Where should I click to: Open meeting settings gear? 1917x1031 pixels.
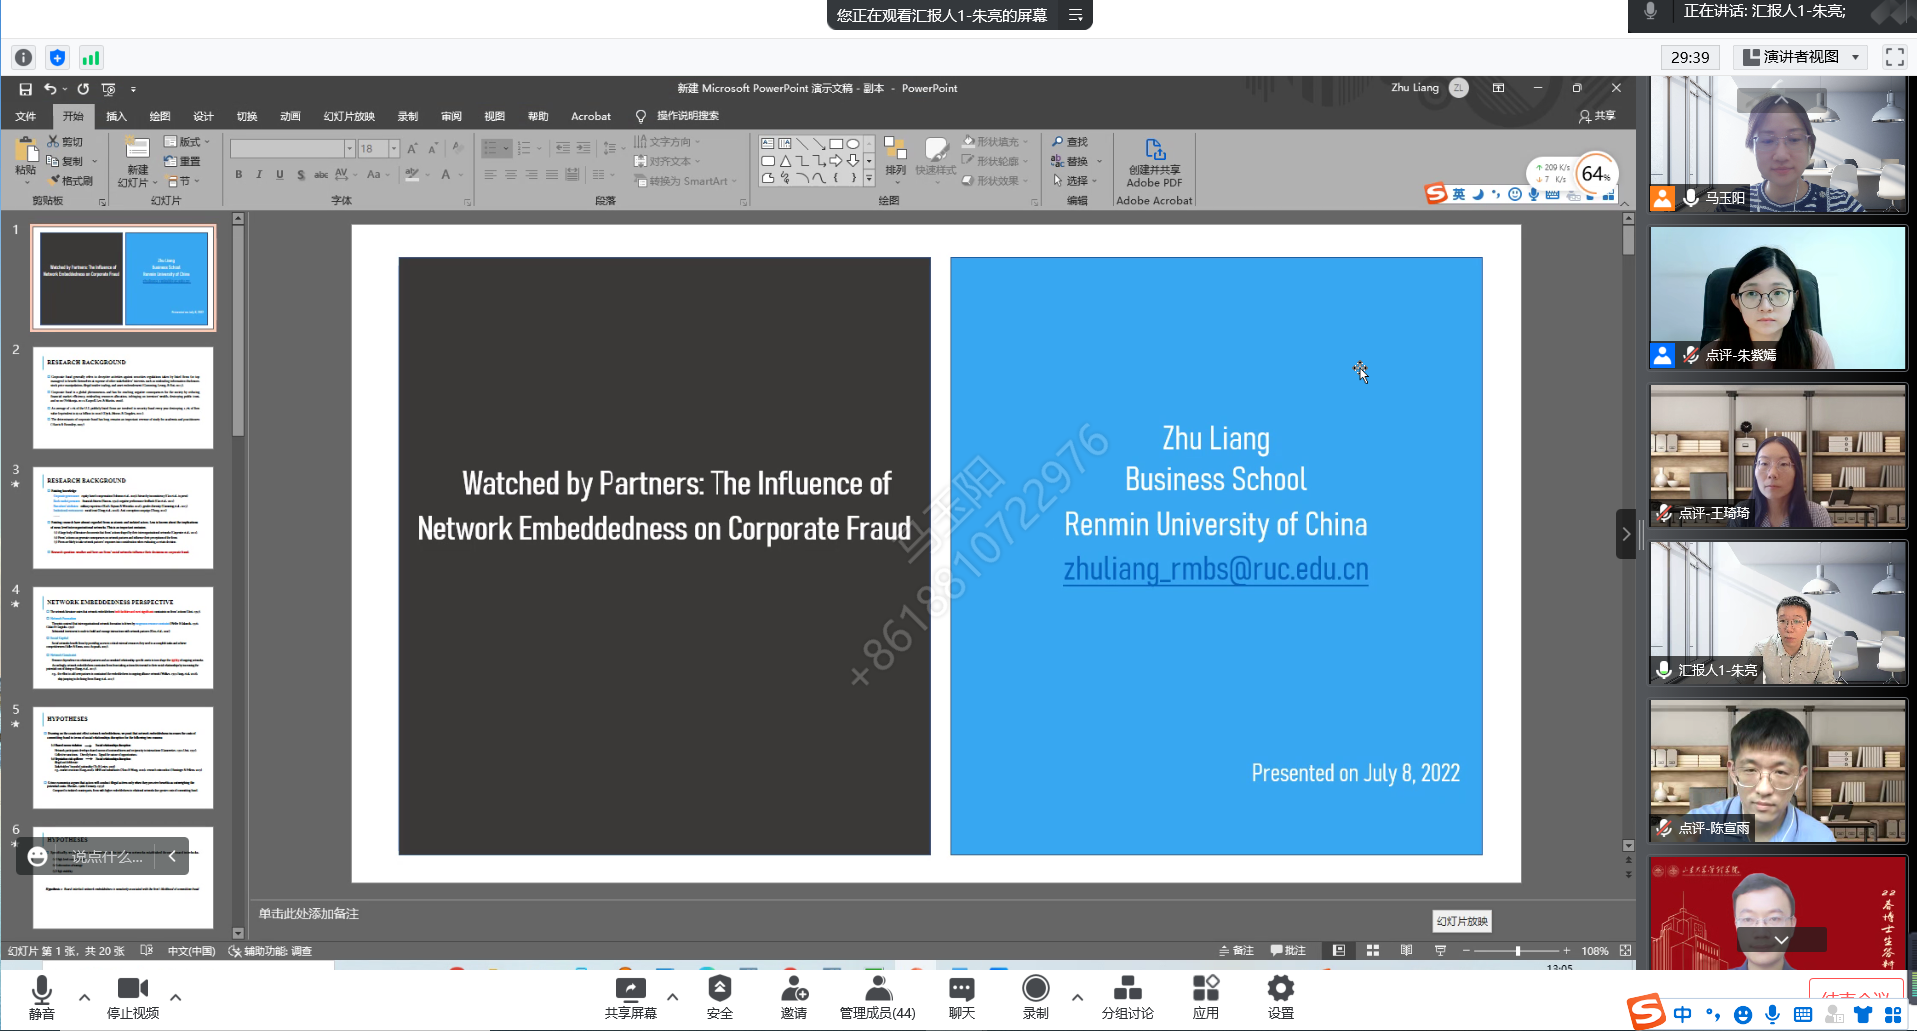(x=1280, y=996)
